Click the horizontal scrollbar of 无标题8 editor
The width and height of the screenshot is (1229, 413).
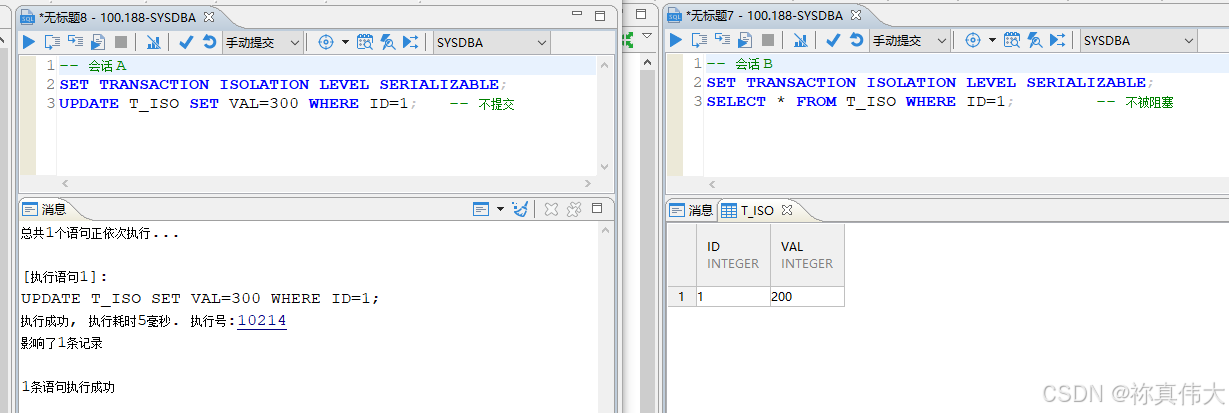pyautogui.click(x=328, y=184)
